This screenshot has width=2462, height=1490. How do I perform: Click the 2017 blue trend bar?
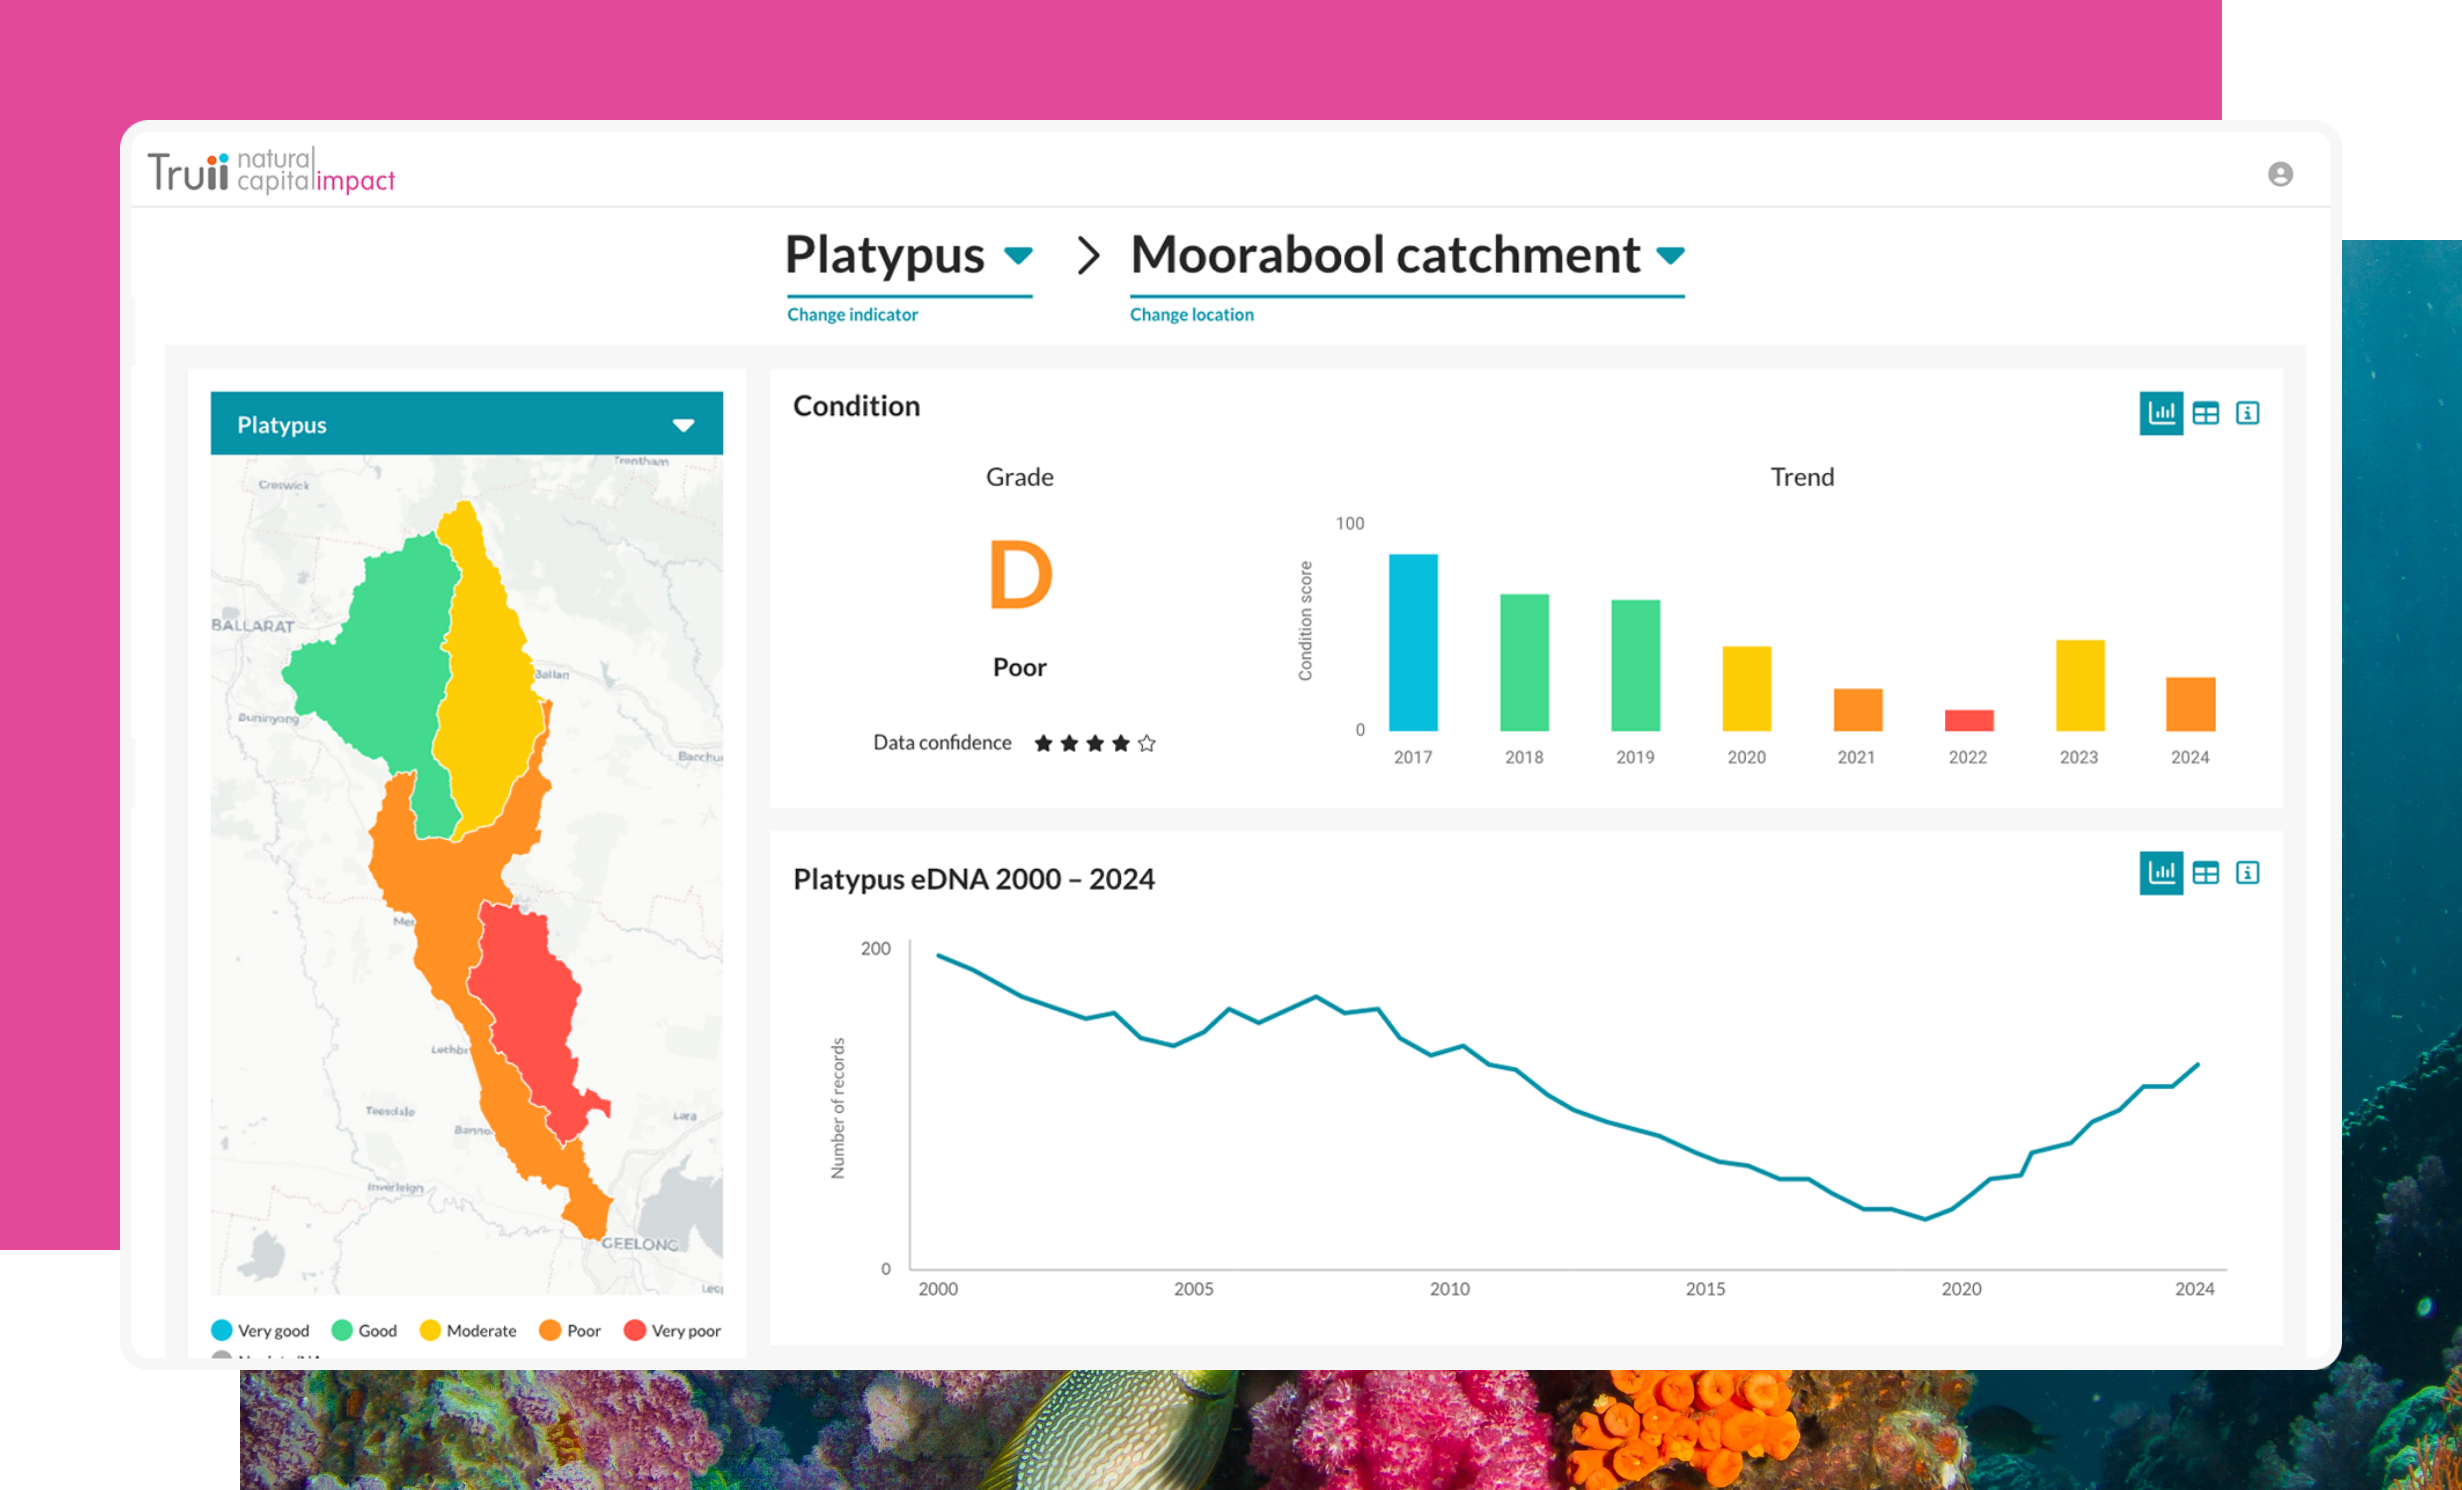click(x=1413, y=642)
